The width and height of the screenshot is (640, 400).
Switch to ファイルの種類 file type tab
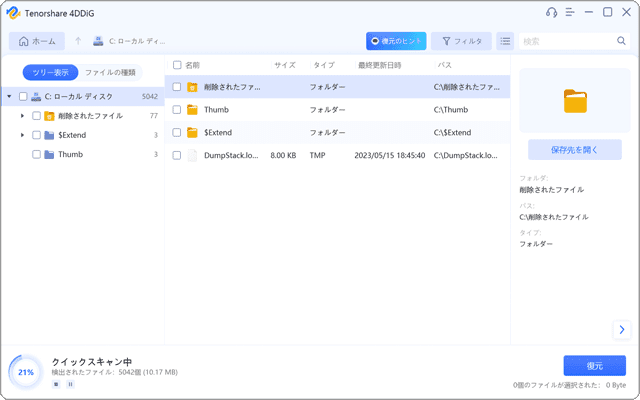pyautogui.click(x=110, y=73)
